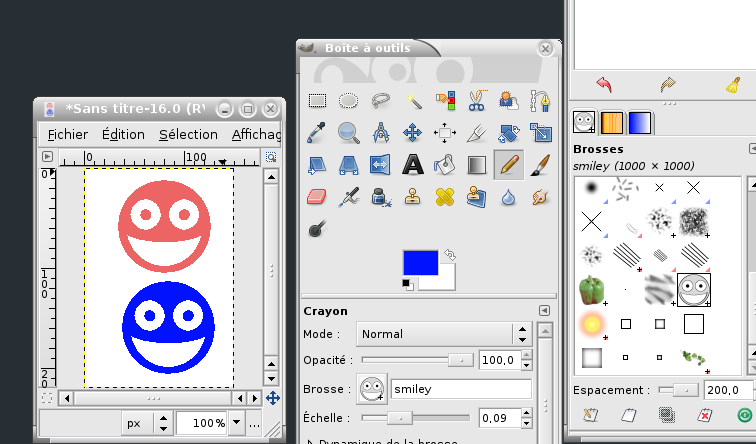Reset colors to default black and white

tap(407, 285)
